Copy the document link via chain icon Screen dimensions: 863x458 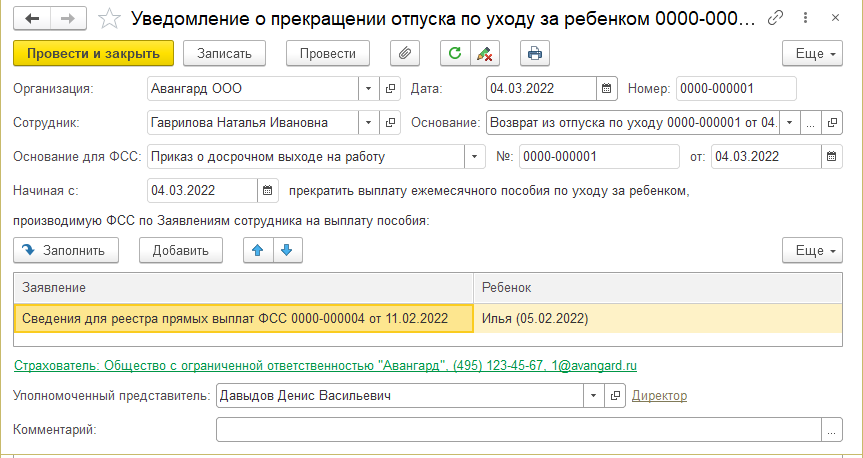point(775,19)
